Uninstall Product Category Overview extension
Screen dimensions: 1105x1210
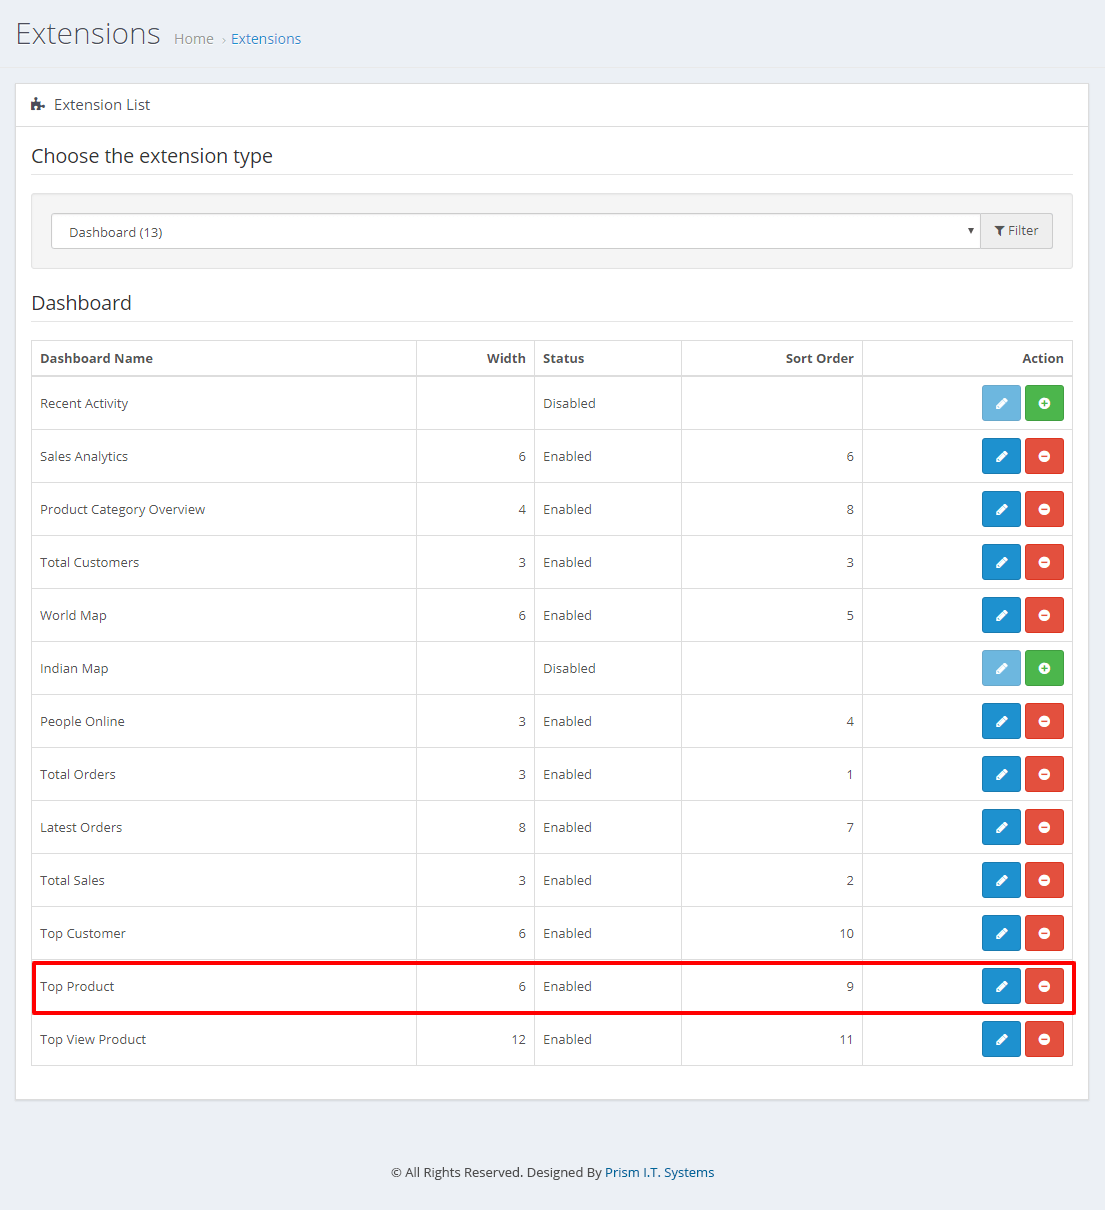1044,509
